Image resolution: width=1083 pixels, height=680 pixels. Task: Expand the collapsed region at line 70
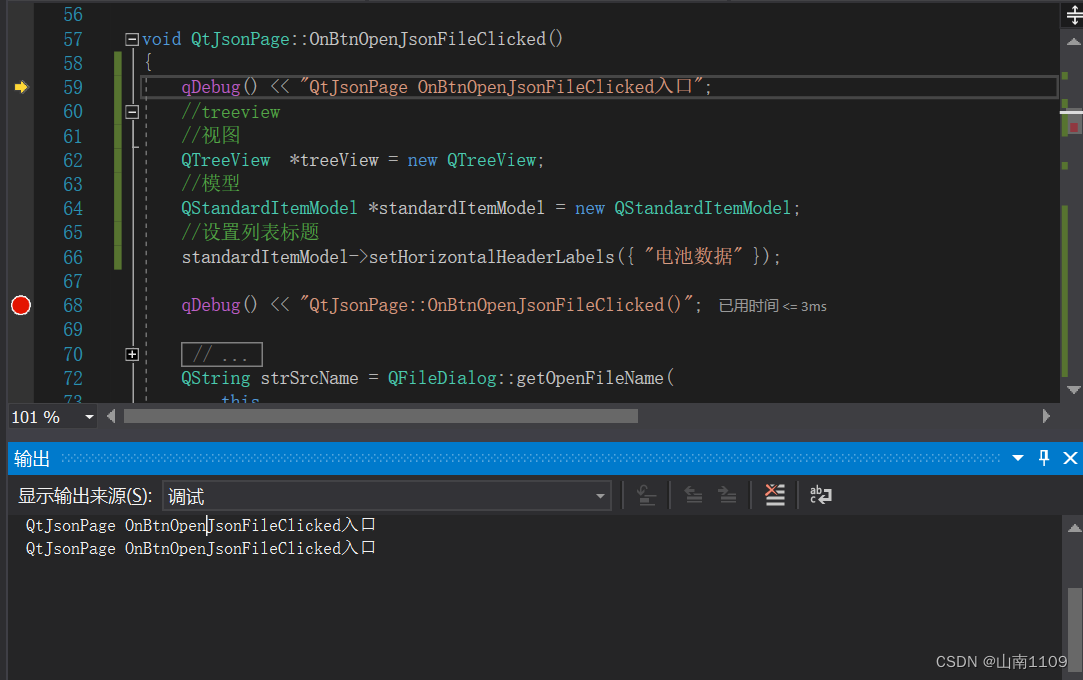132,354
